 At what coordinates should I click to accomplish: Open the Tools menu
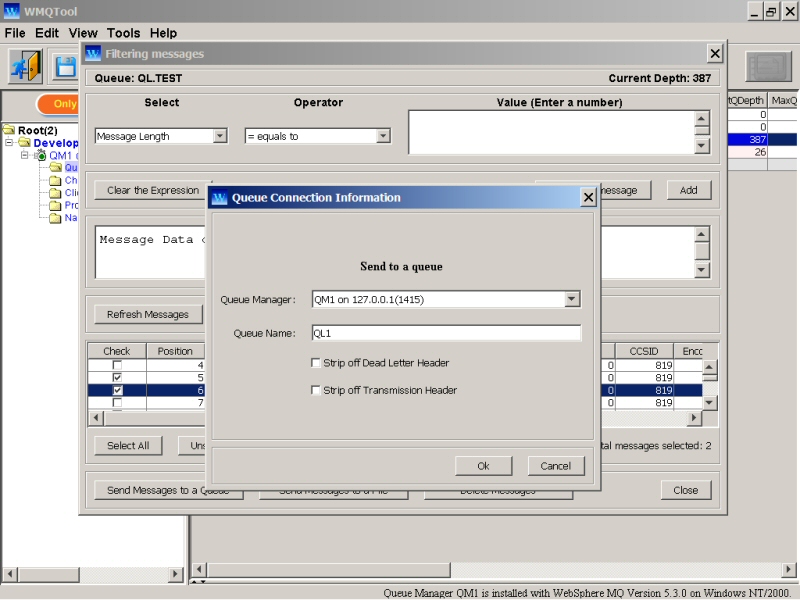pos(123,33)
